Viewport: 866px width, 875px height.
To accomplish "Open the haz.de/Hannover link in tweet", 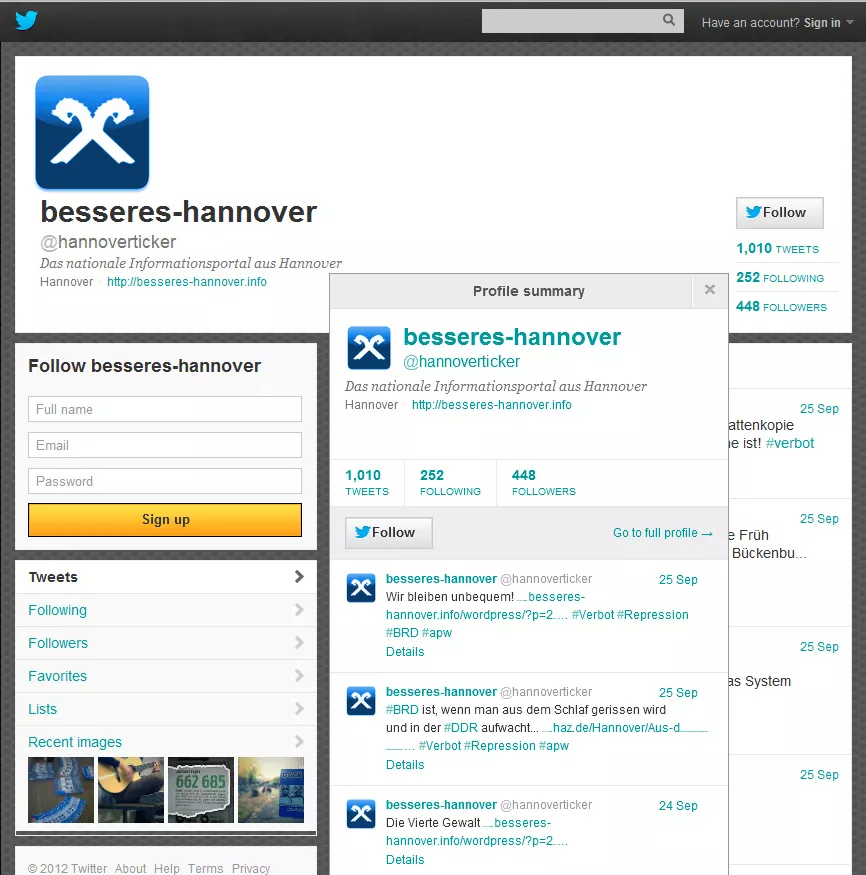I will (624, 728).
